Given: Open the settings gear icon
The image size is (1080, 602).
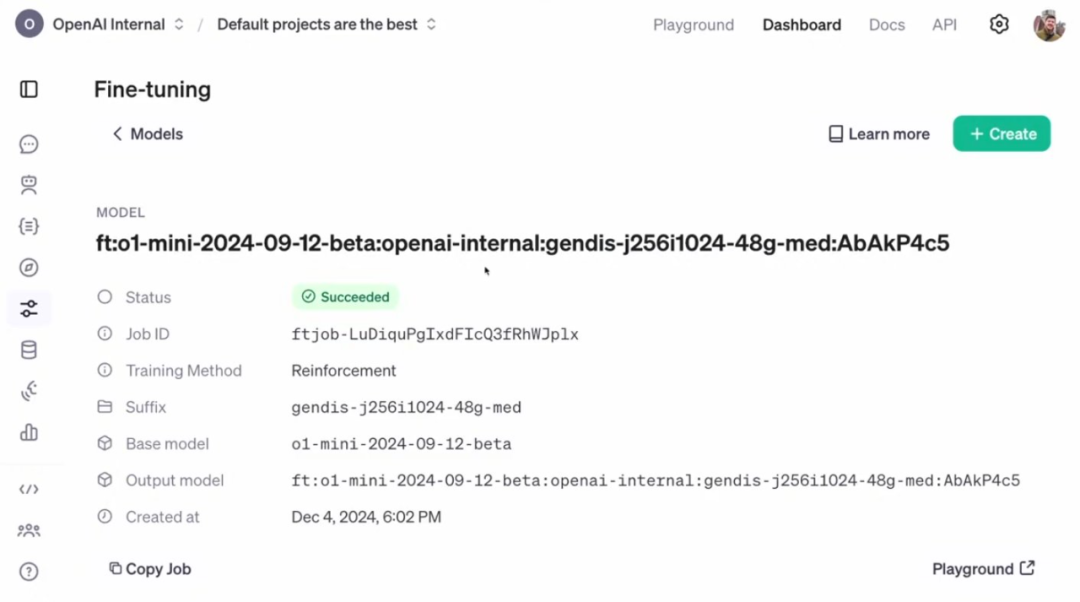Looking at the screenshot, I should 999,24.
